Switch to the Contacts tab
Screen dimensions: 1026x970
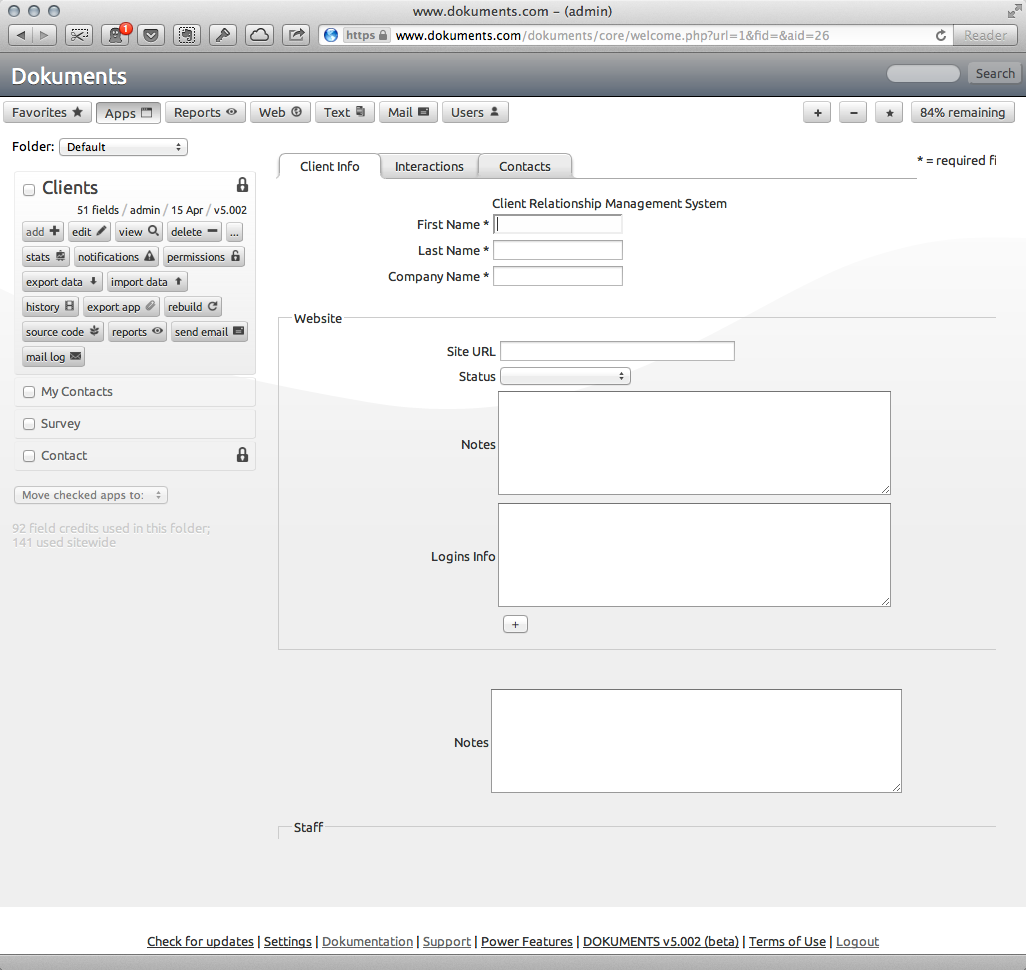525,166
